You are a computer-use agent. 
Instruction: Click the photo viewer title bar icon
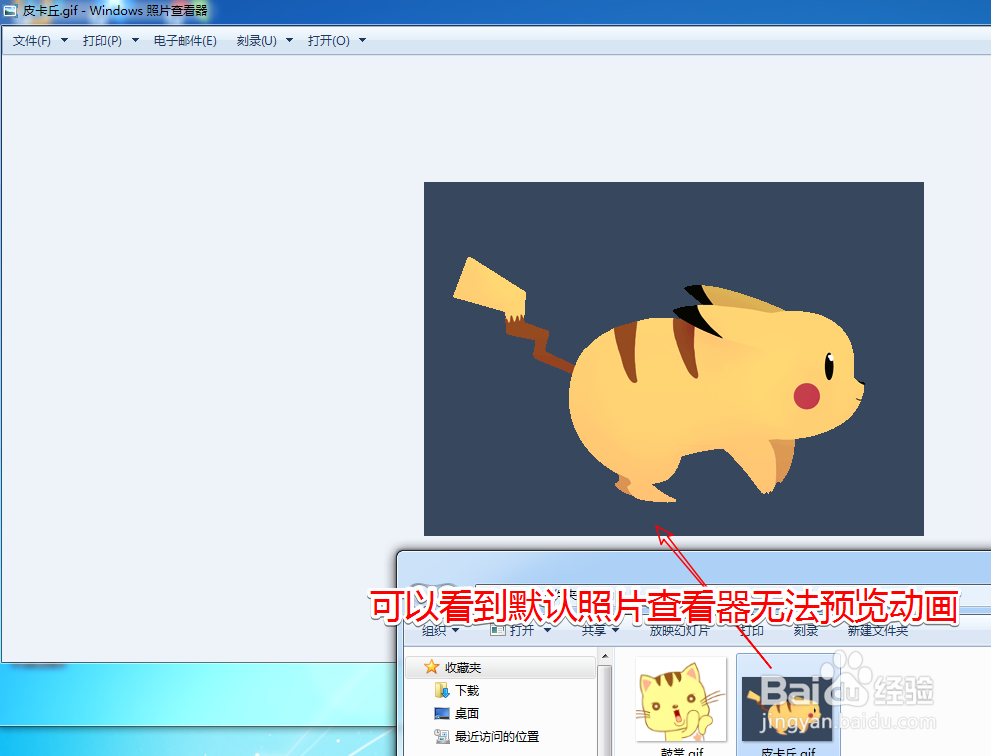(x=10, y=11)
